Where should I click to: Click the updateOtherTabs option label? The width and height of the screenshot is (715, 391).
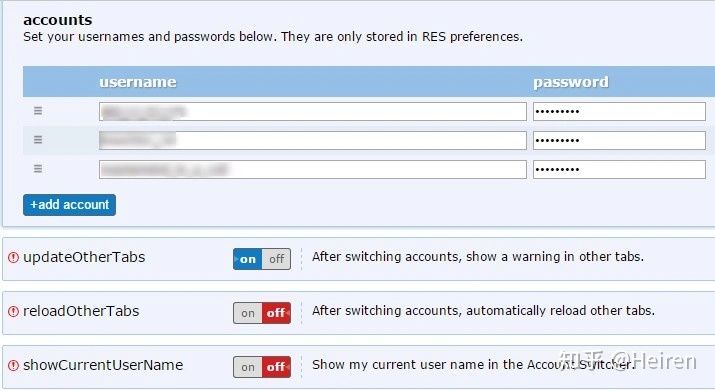[84, 257]
